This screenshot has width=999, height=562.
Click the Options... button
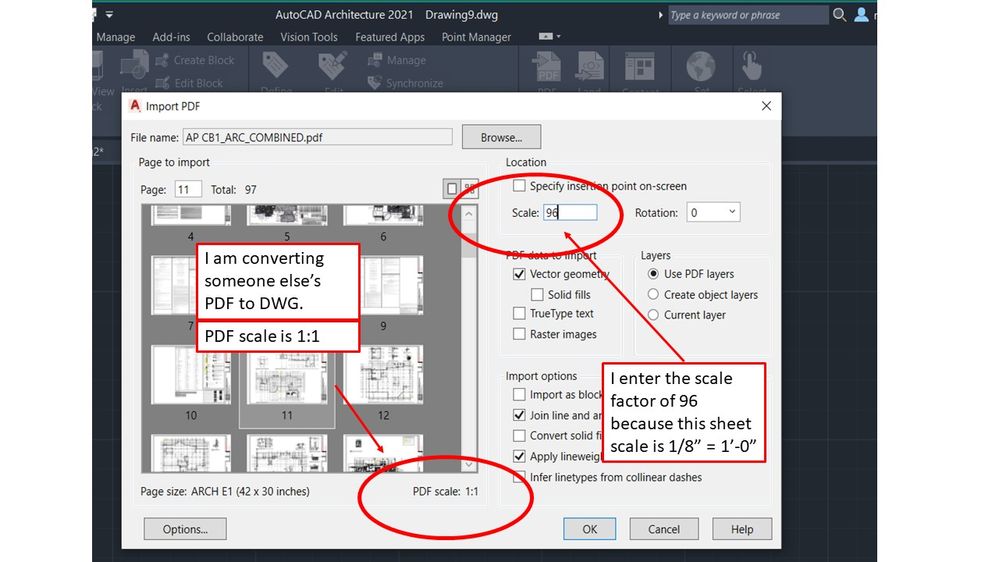[185, 529]
